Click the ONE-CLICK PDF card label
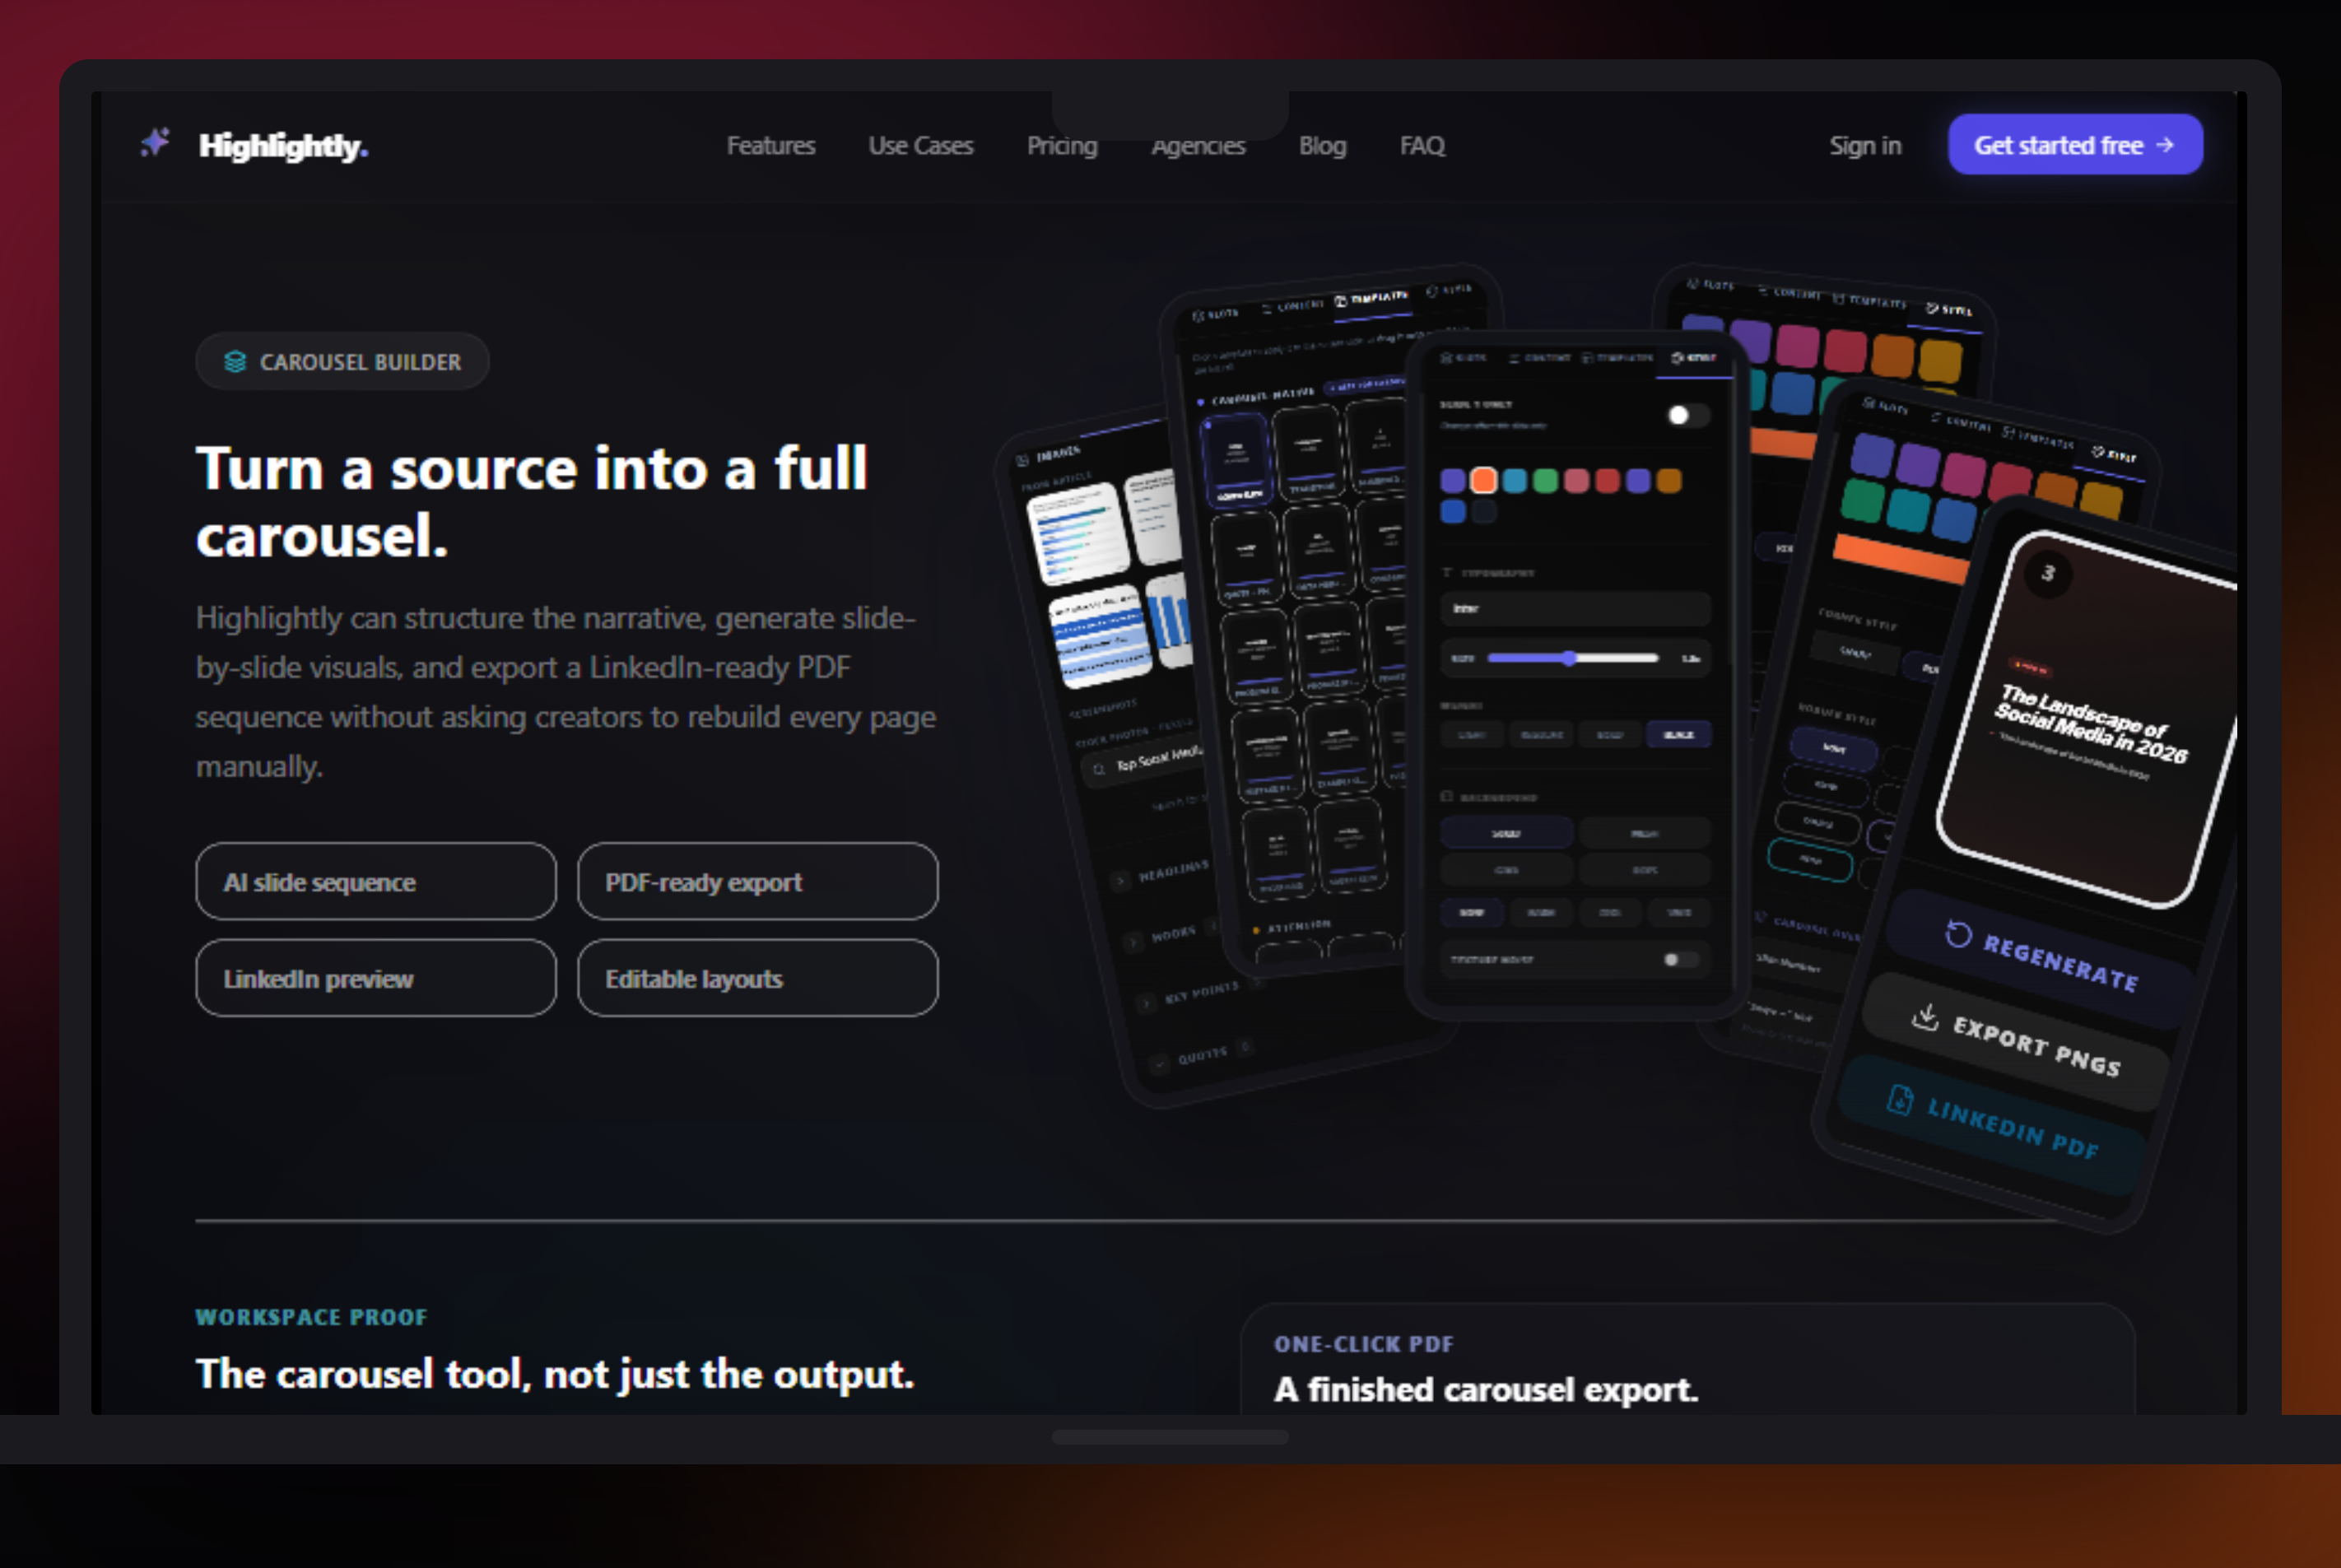Image resolution: width=2341 pixels, height=1568 pixels. click(x=1363, y=1344)
